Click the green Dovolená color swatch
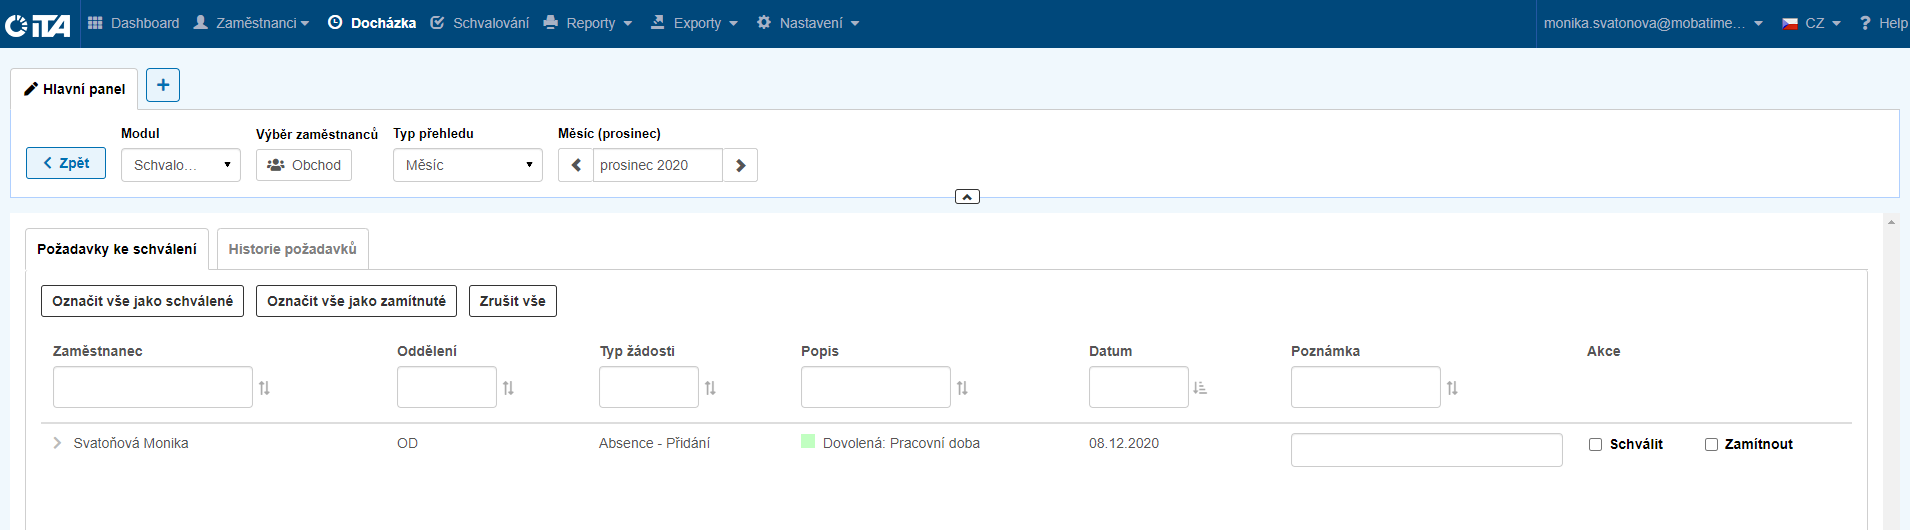The height and width of the screenshot is (530, 1910). [x=808, y=441]
